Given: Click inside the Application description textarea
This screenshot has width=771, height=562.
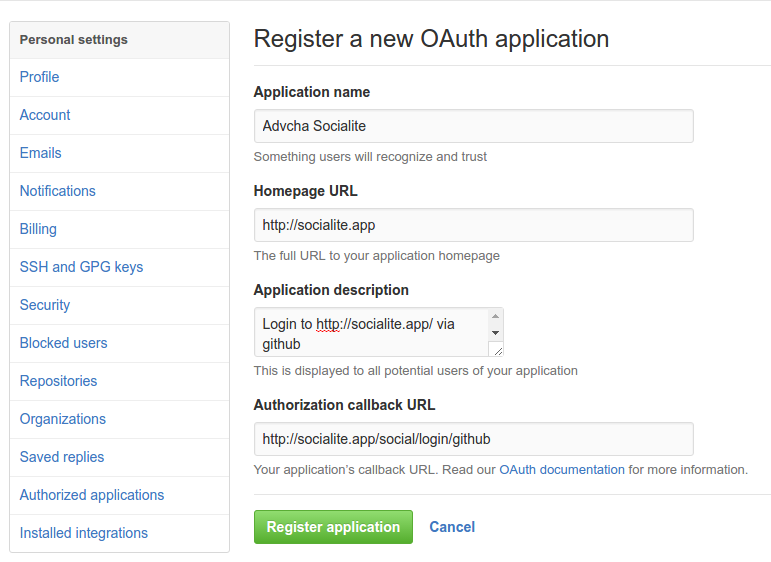Looking at the screenshot, I should click(x=370, y=333).
